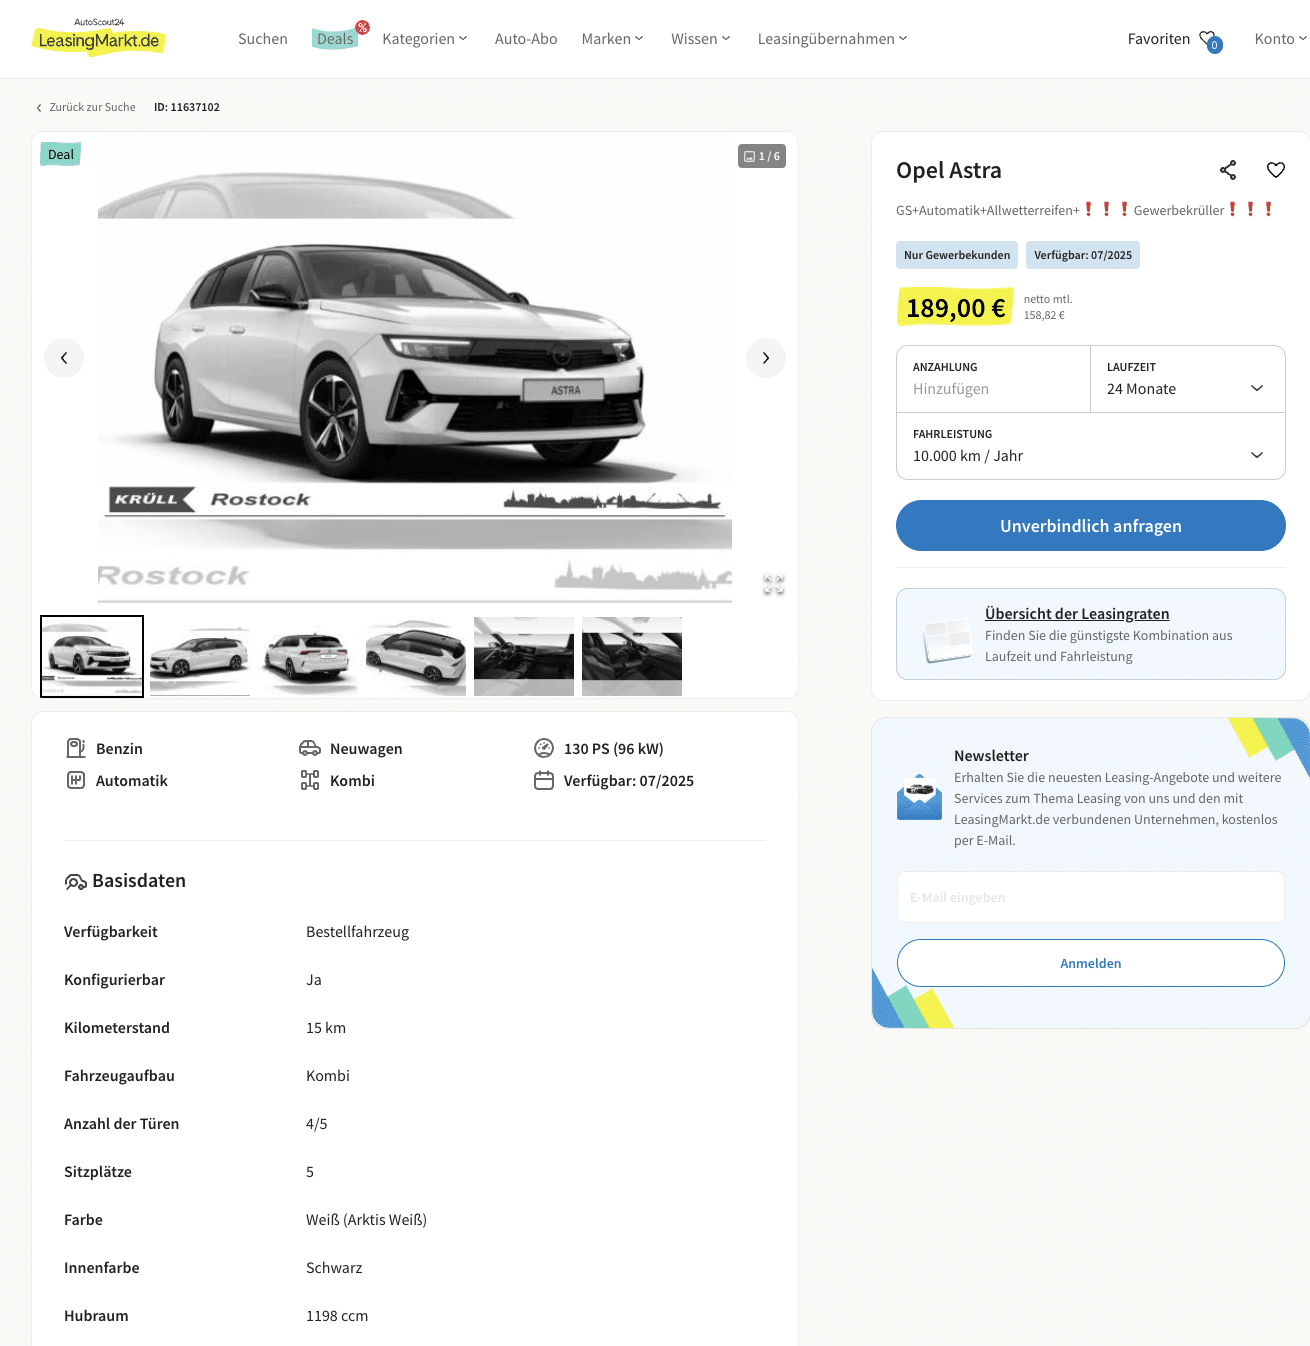Click the Automatik gearbox icon
Screen dimensions: 1310x1346
point(76,780)
